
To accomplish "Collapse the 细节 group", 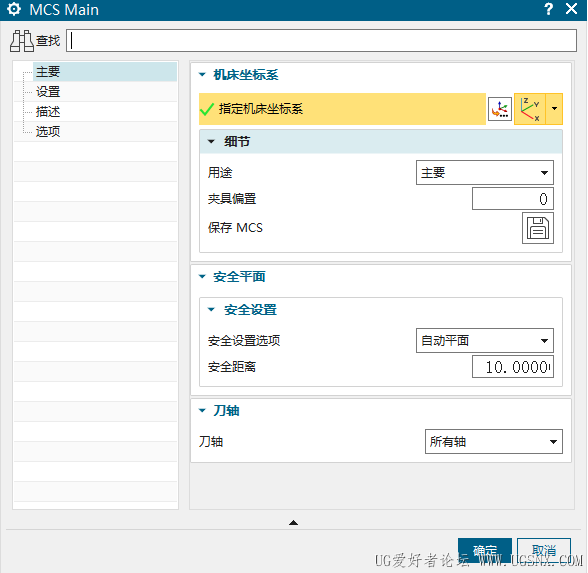I will point(211,142).
